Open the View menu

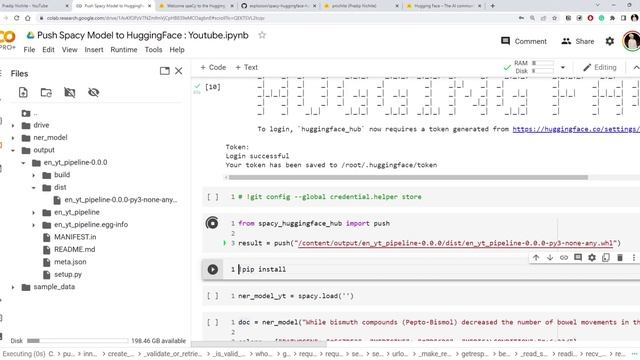(x=69, y=50)
